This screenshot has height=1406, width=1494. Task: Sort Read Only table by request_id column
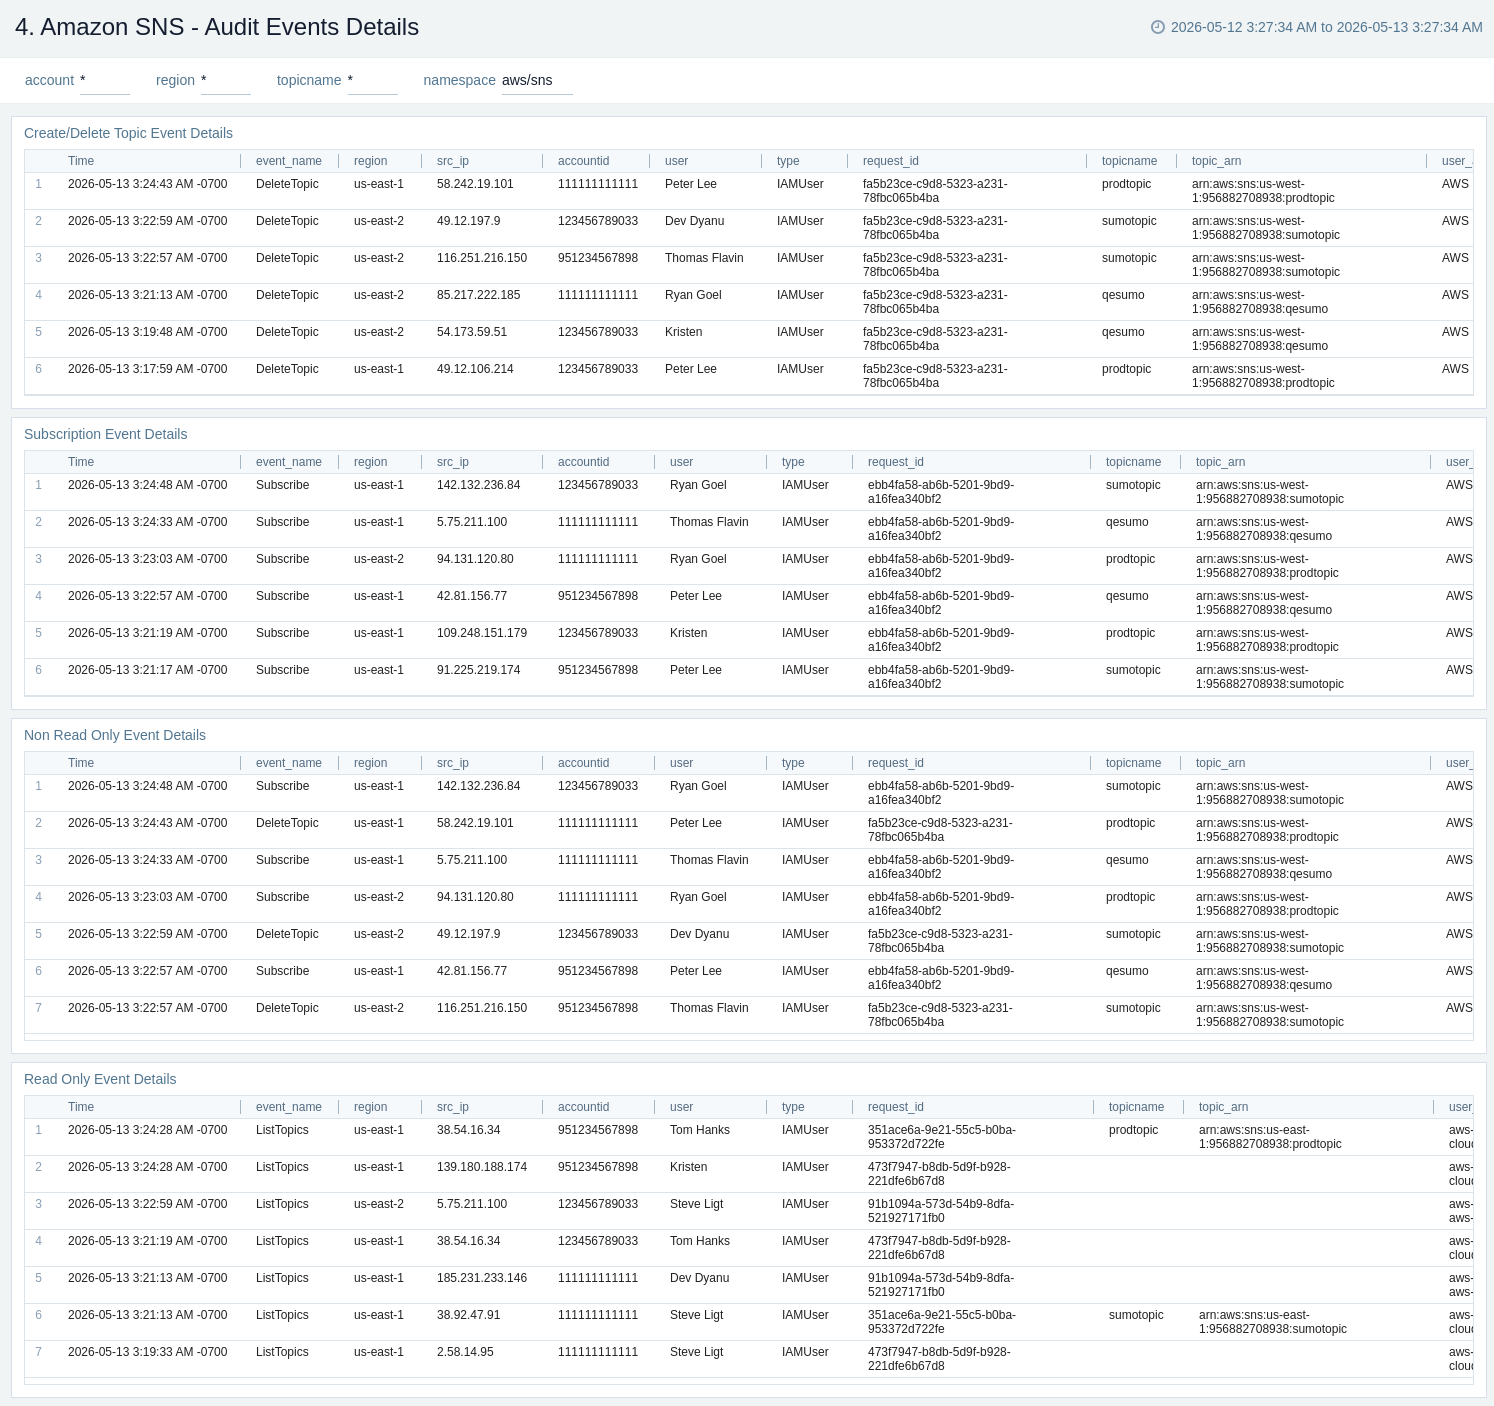pyautogui.click(x=896, y=1107)
